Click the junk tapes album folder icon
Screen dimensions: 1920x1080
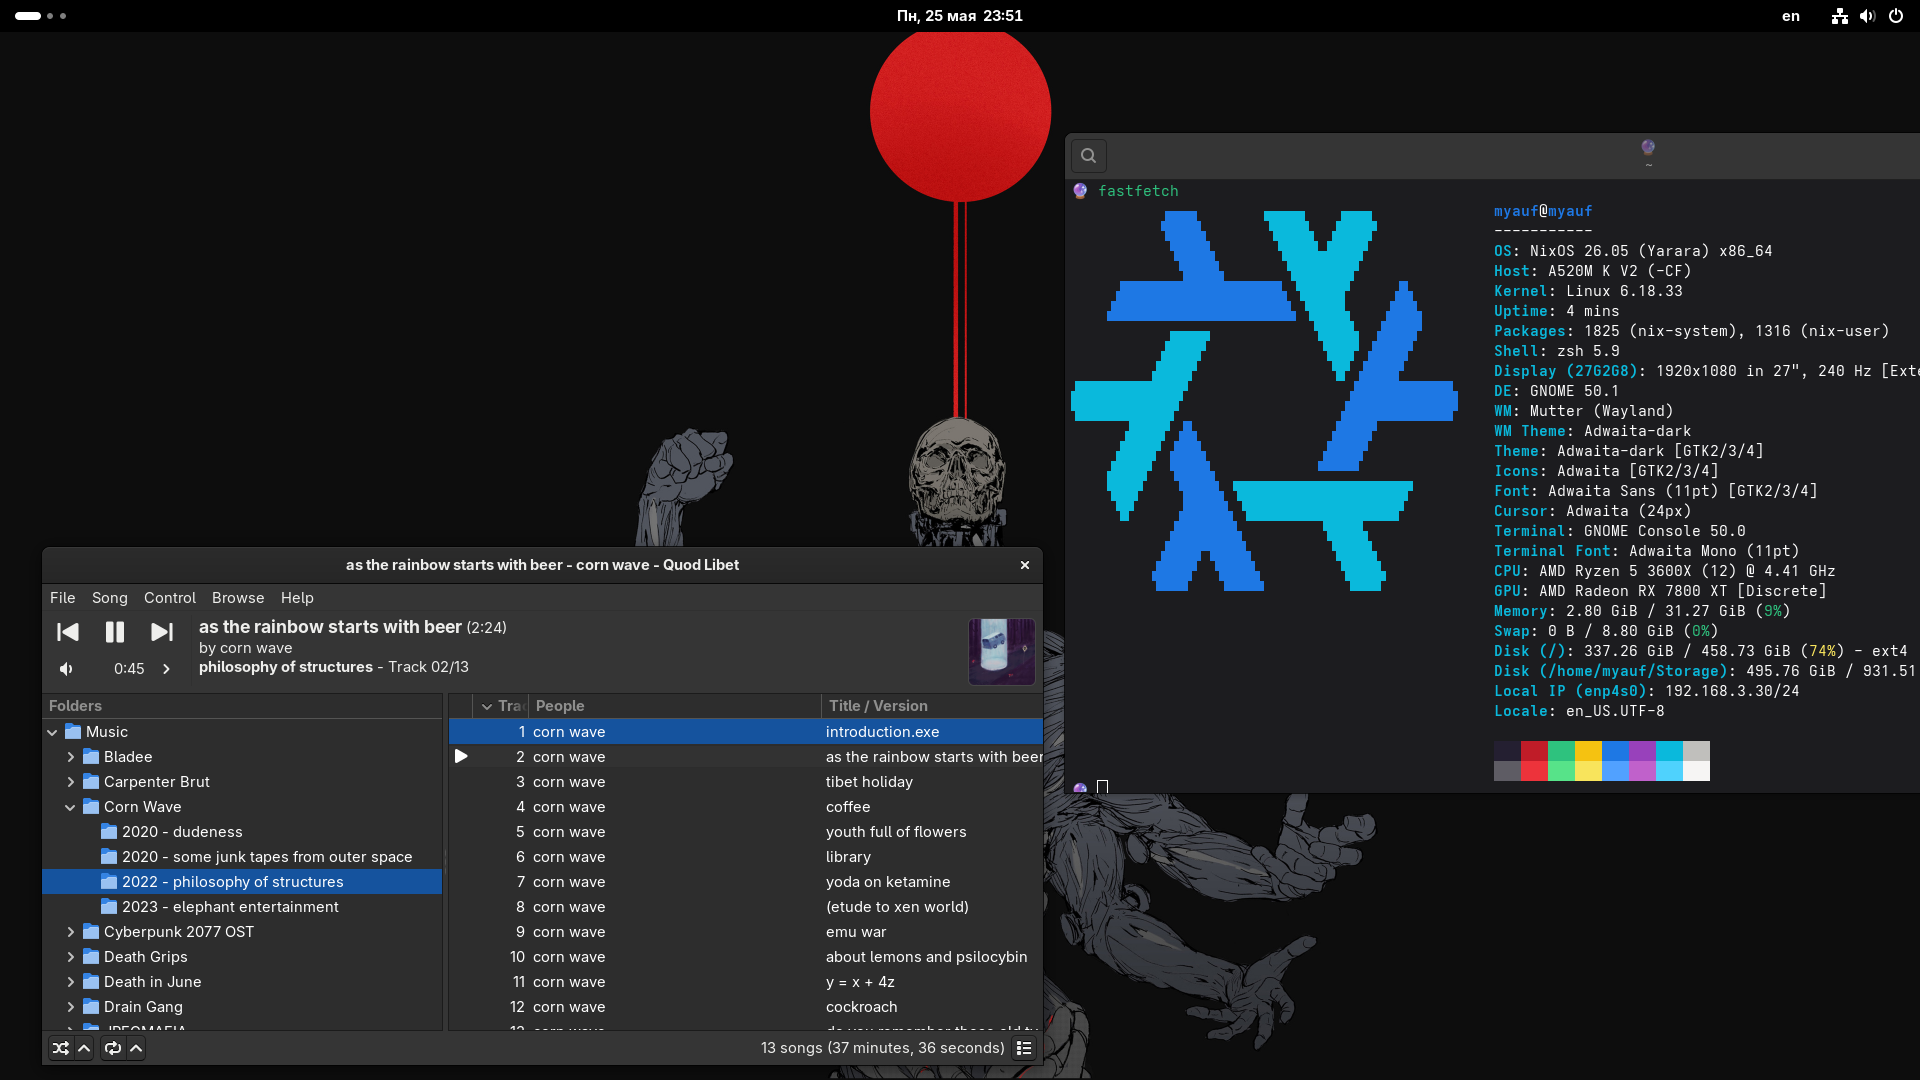tap(109, 857)
